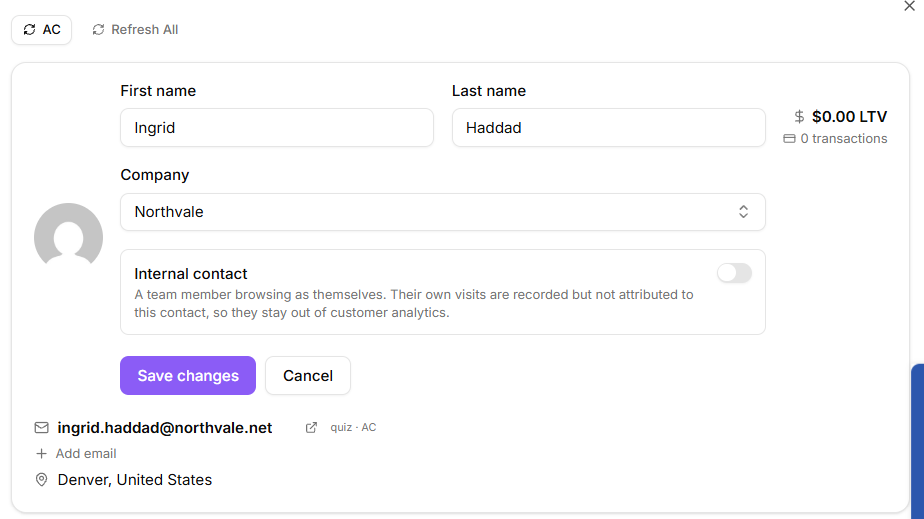Click the 'quiz · AC' source label

353,427
